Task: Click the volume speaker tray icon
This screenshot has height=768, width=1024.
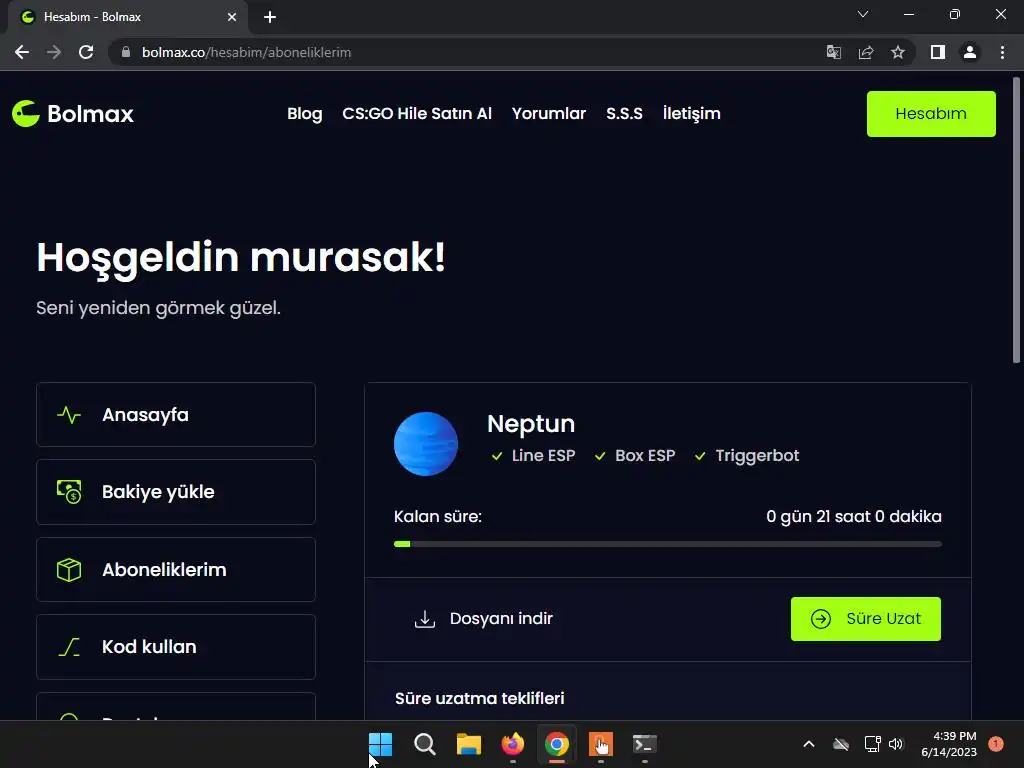Action: click(x=896, y=744)
